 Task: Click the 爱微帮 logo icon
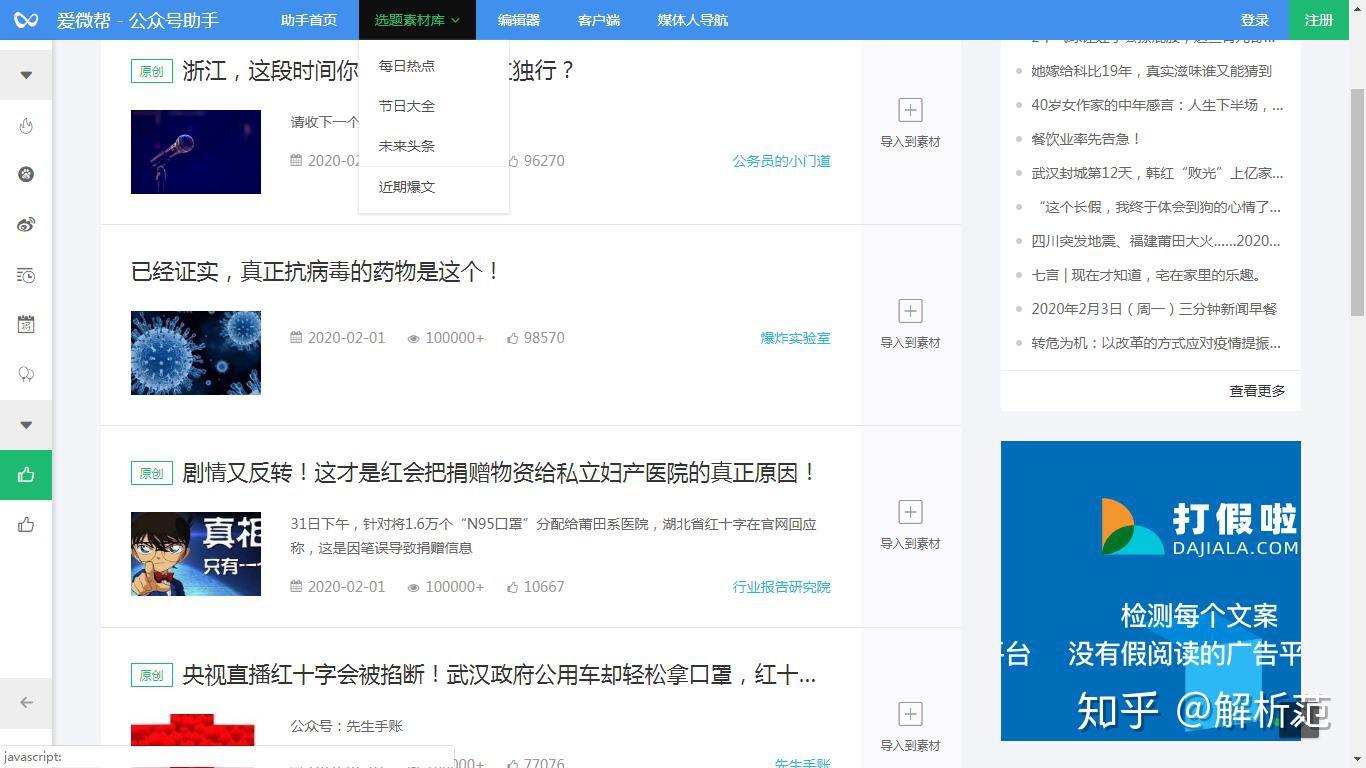point(26,20)
